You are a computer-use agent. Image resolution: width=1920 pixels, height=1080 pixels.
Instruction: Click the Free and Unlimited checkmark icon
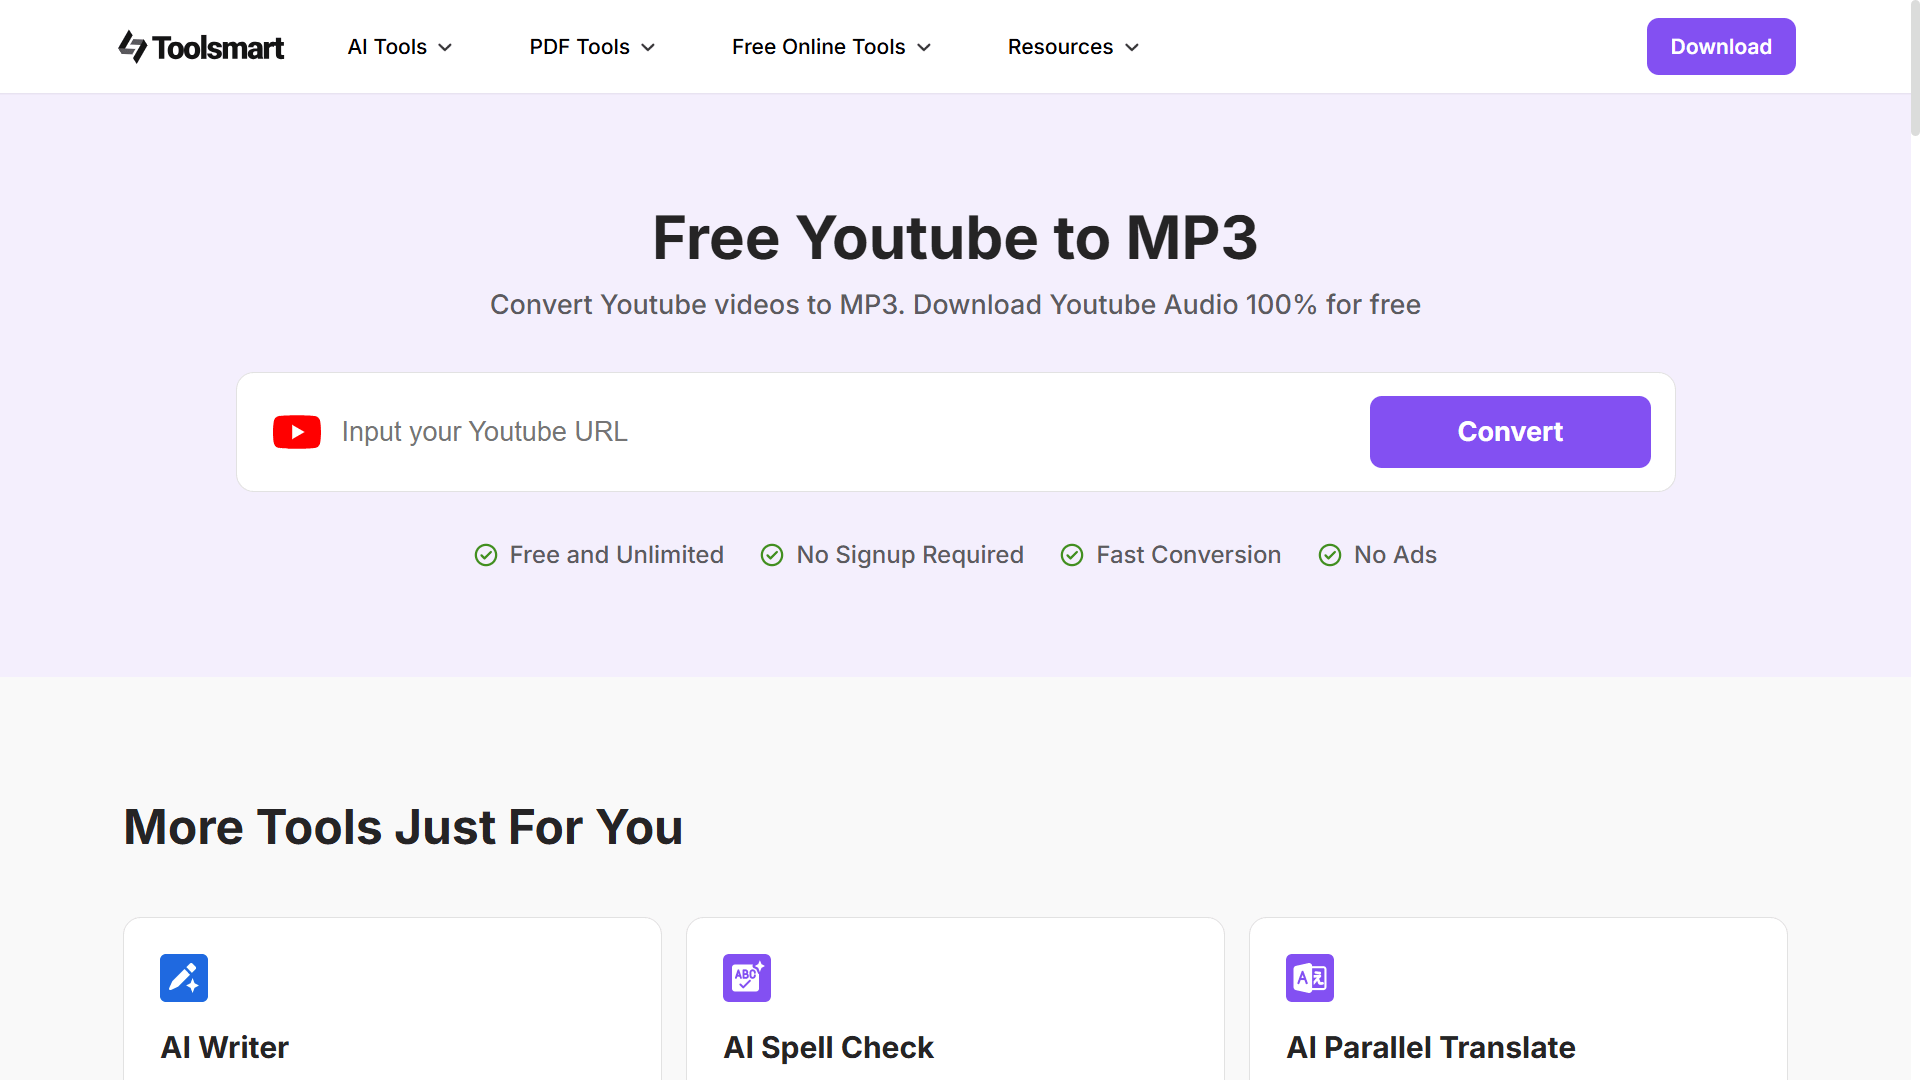click(x=486, y=555)
